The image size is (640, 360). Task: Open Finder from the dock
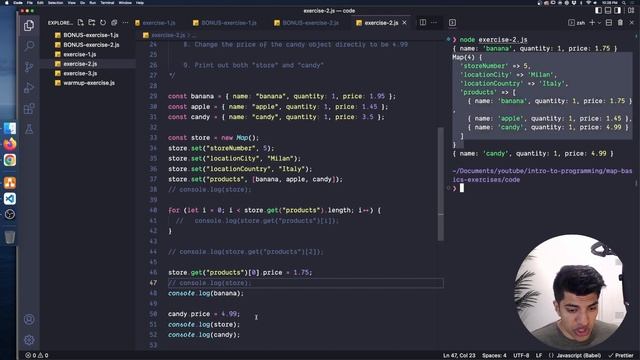(10, 128)
